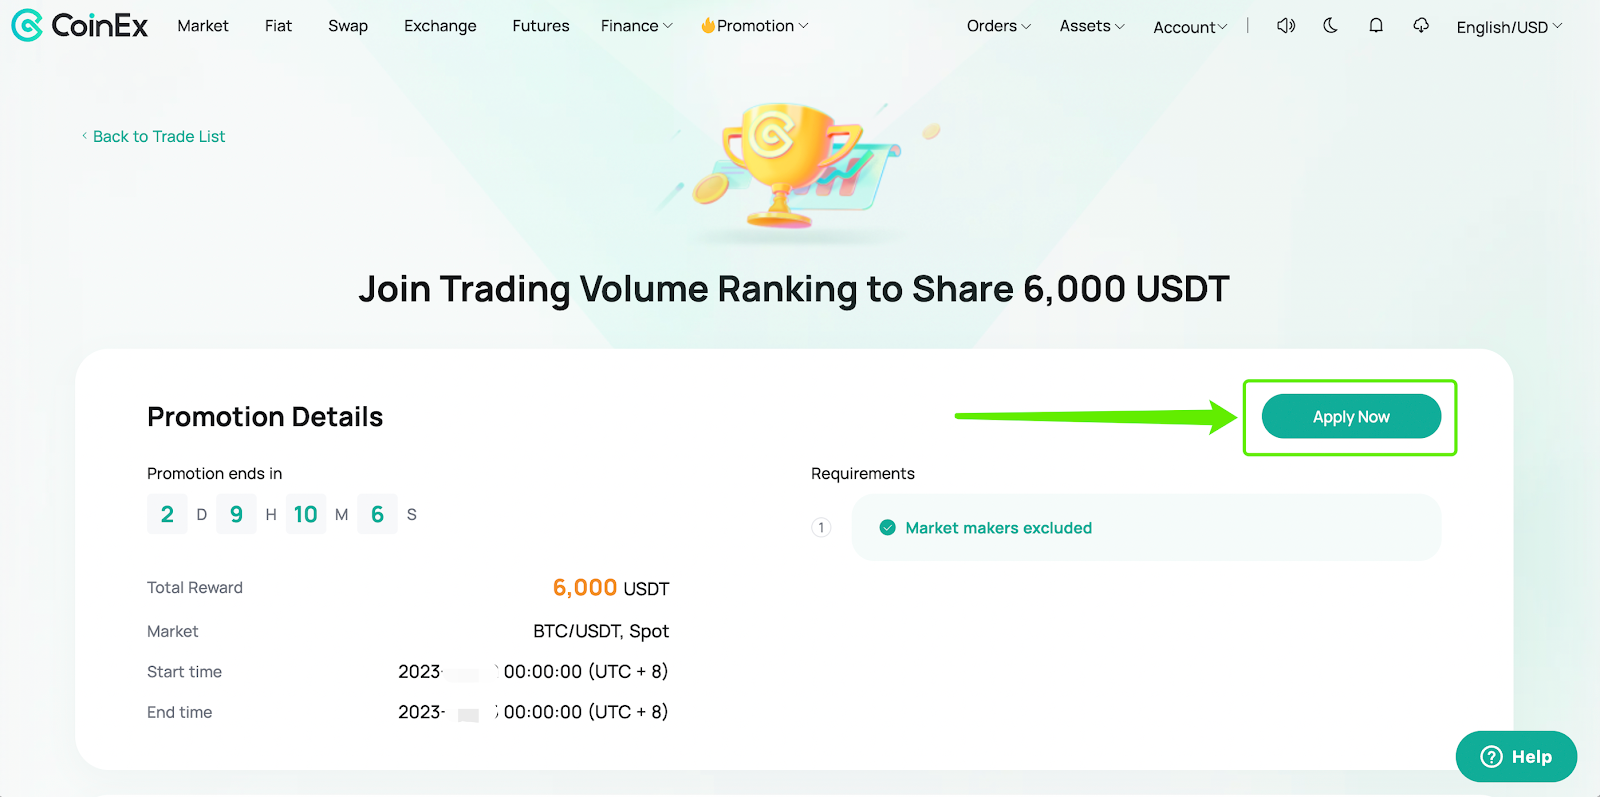Screen dimensions: 1600x797
Task: Click the CoinEx logo
Action: 80,25
